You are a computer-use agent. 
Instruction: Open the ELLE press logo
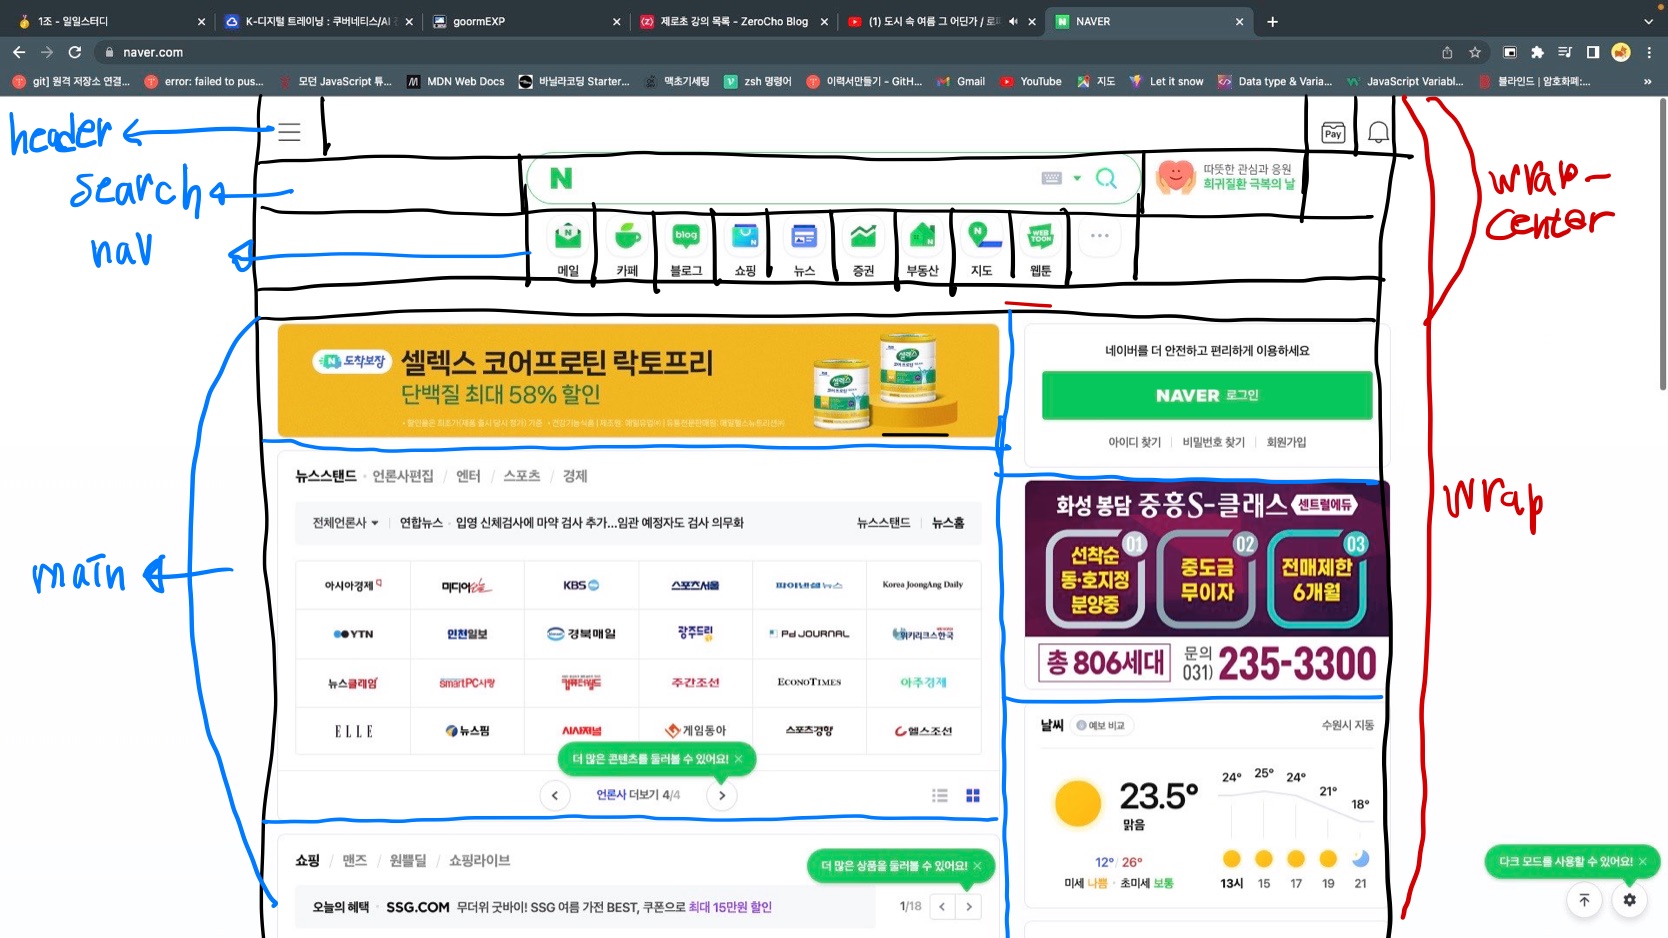point(353,731)
